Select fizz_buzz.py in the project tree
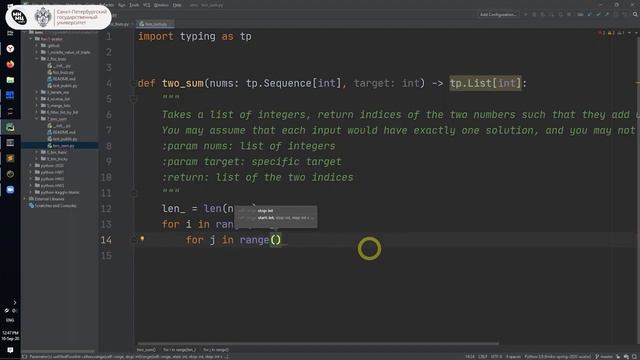 63,72
